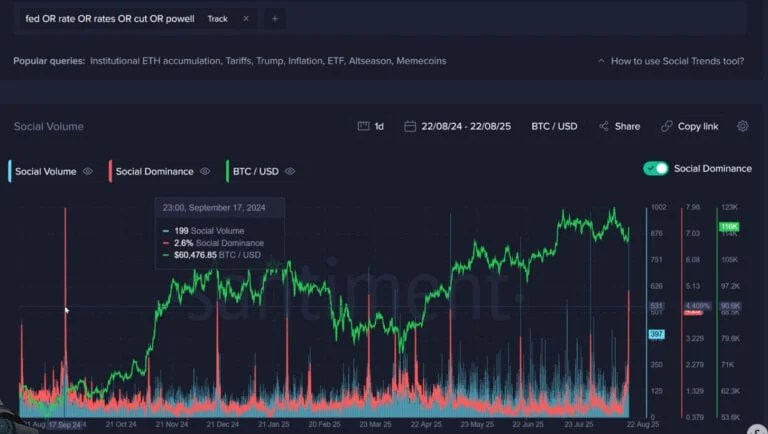Viewport: 768px width, 434px height.
Task: Add a new query with plus icon
Action: tap(275, 19)
